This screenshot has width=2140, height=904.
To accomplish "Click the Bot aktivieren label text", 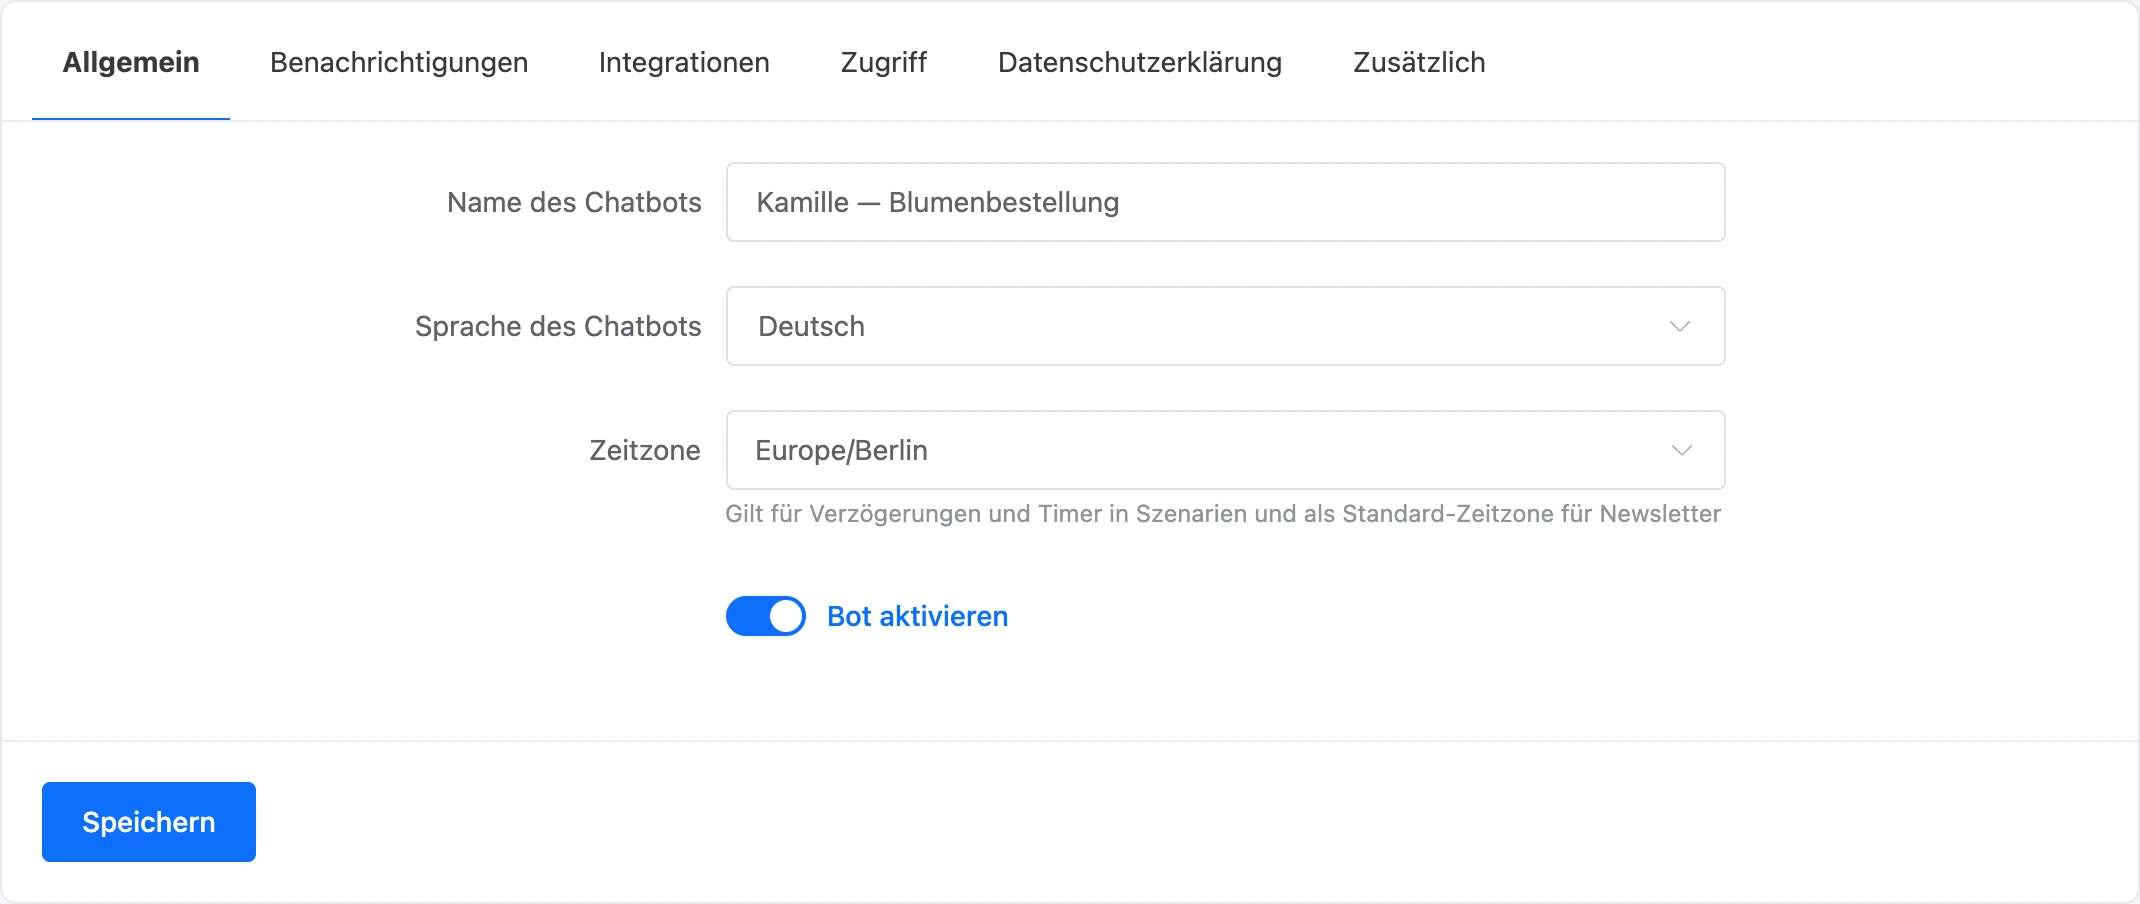I will click(x=917, y=616).
